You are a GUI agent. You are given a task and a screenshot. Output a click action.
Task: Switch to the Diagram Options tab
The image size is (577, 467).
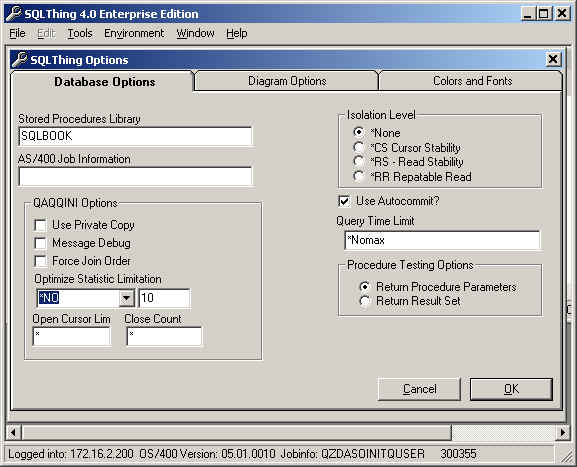pos(287,81)
